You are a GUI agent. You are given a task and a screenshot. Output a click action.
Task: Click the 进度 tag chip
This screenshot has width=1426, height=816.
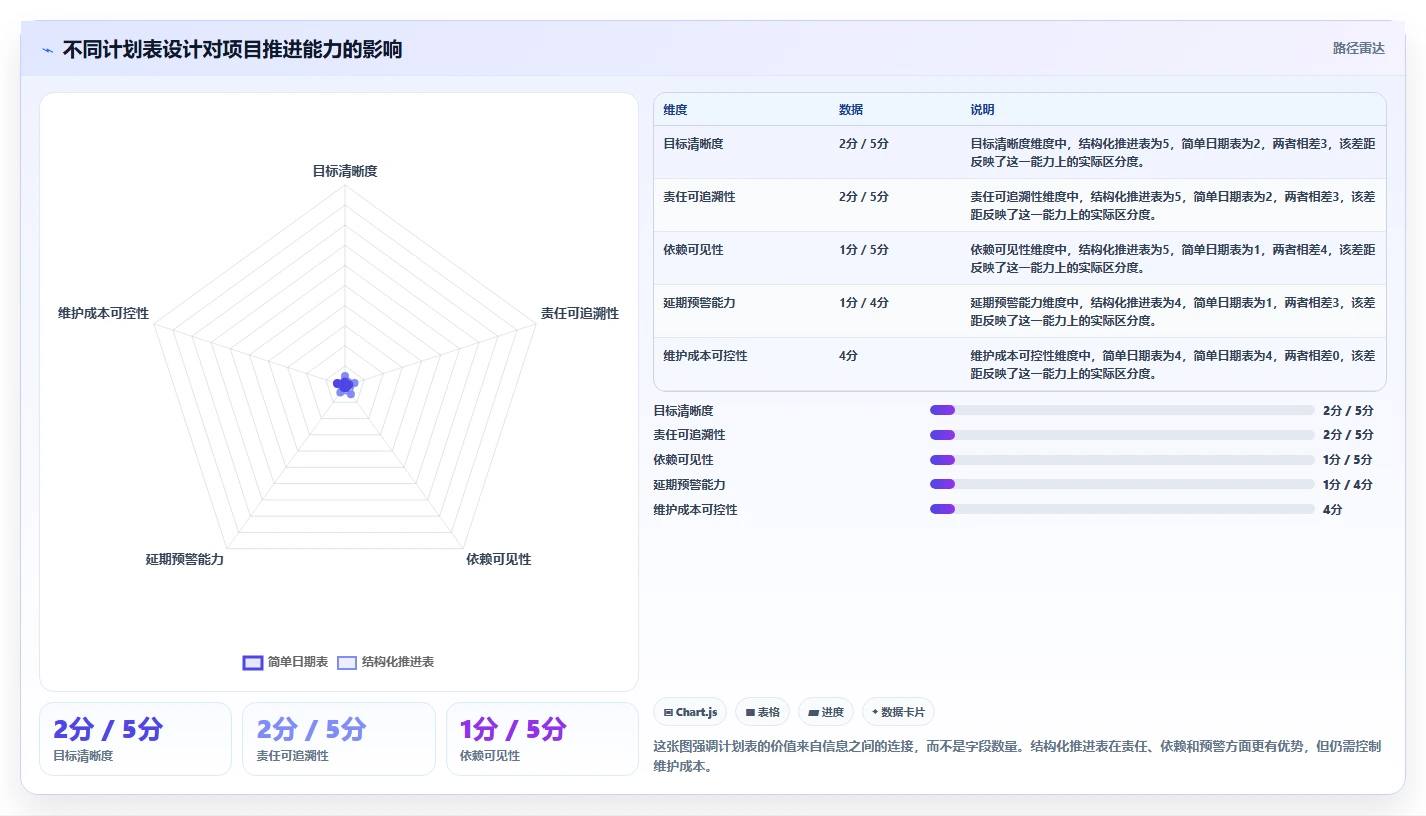tap(826, 712)
